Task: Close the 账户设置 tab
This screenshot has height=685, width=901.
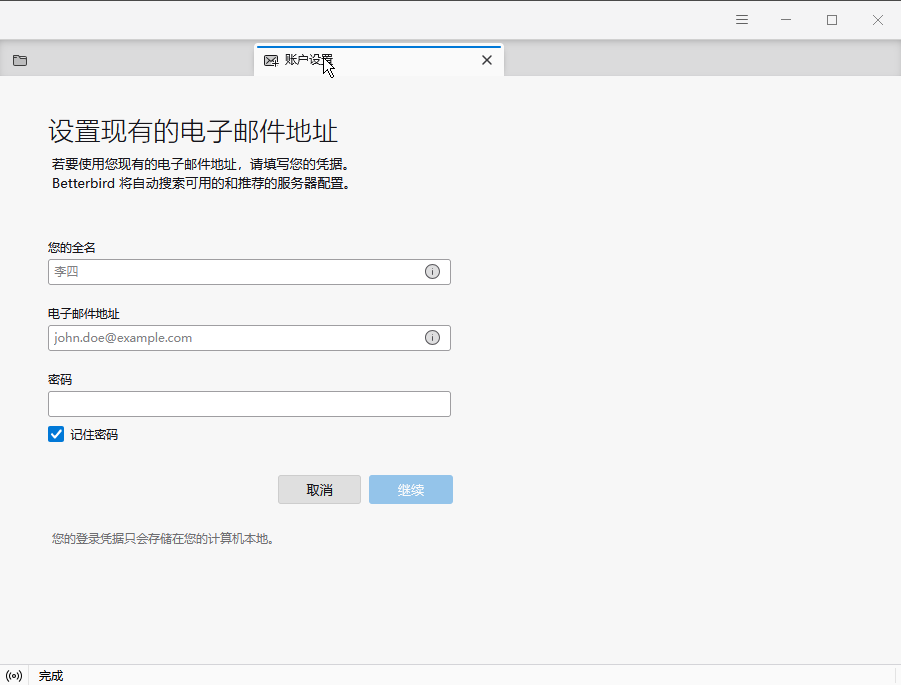Action: 487,60
